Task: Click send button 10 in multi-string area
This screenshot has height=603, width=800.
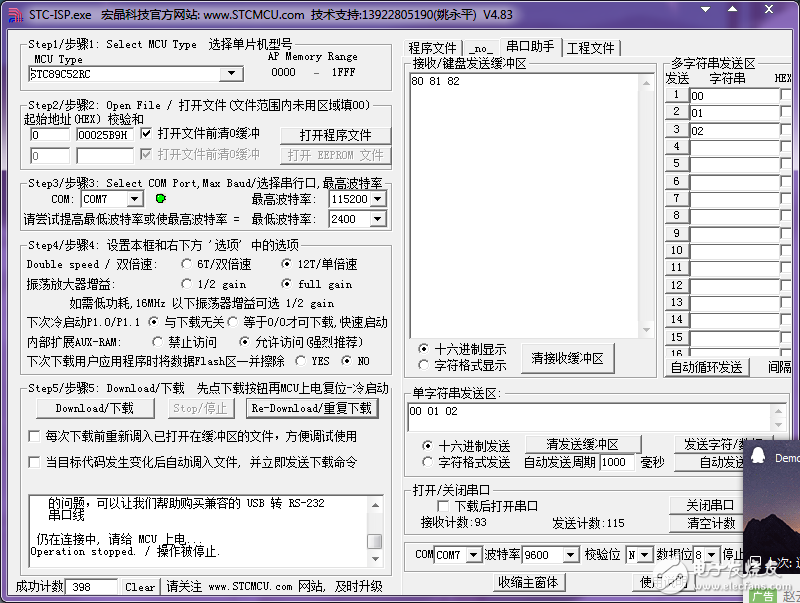Action: click(677, 250)
